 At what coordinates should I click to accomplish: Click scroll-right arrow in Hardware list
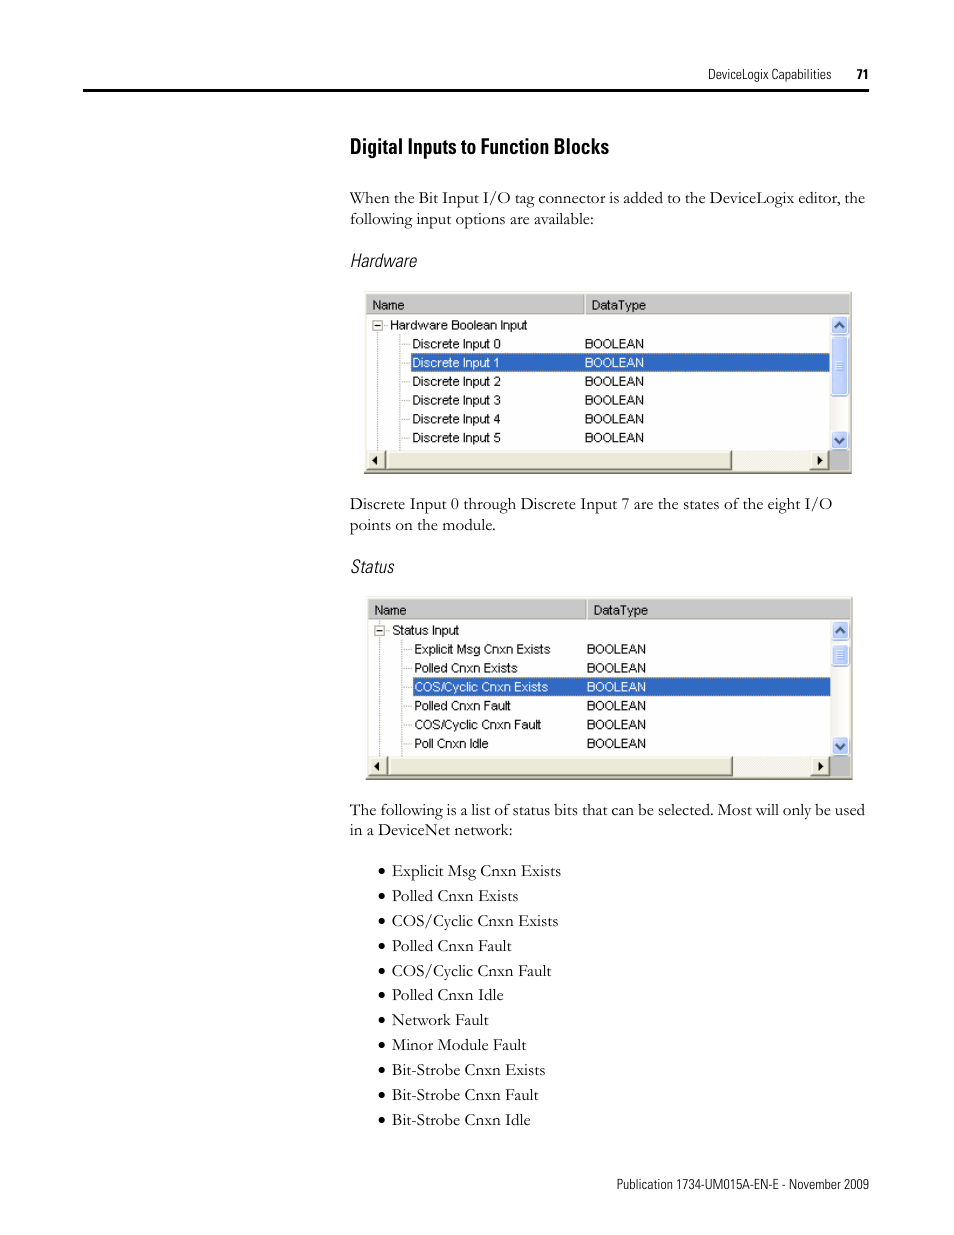(x=820, y=460)
